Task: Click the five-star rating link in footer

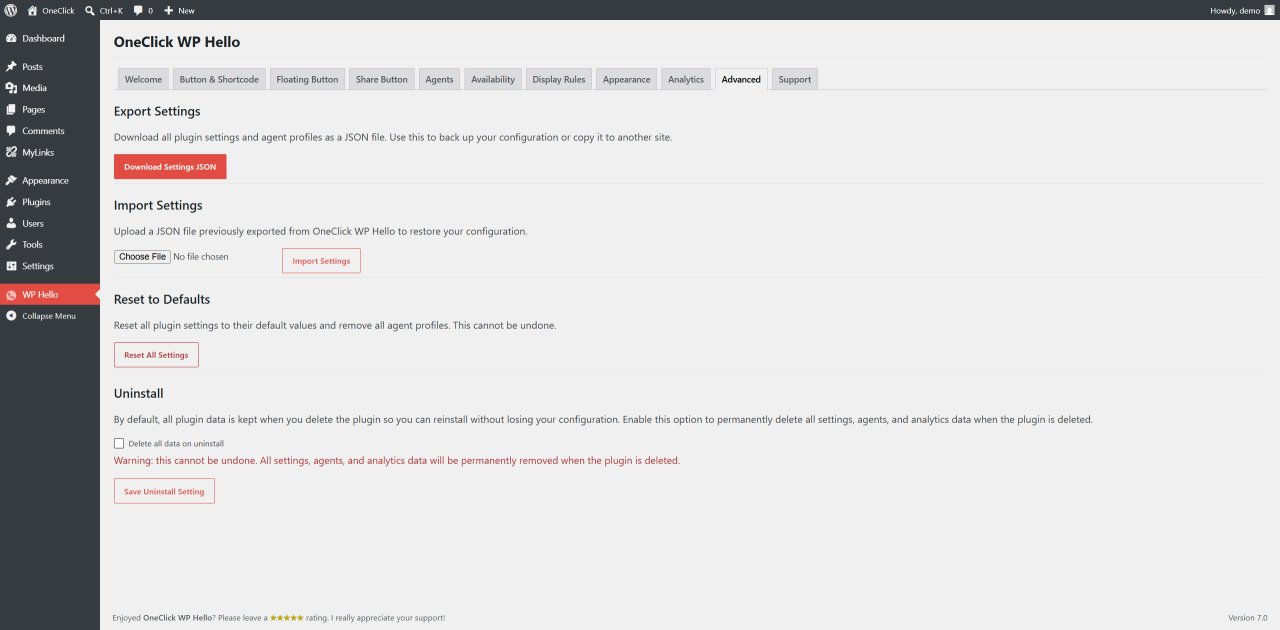Action: (287, 618)
